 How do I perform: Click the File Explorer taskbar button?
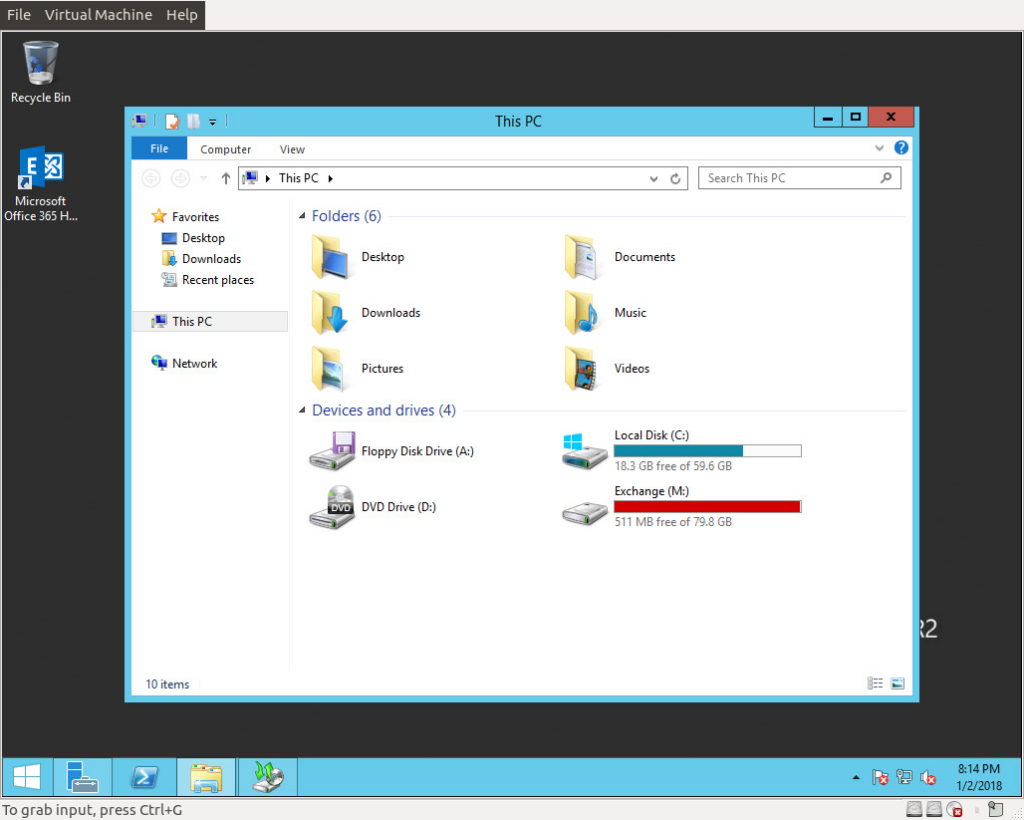coord(206,777)
